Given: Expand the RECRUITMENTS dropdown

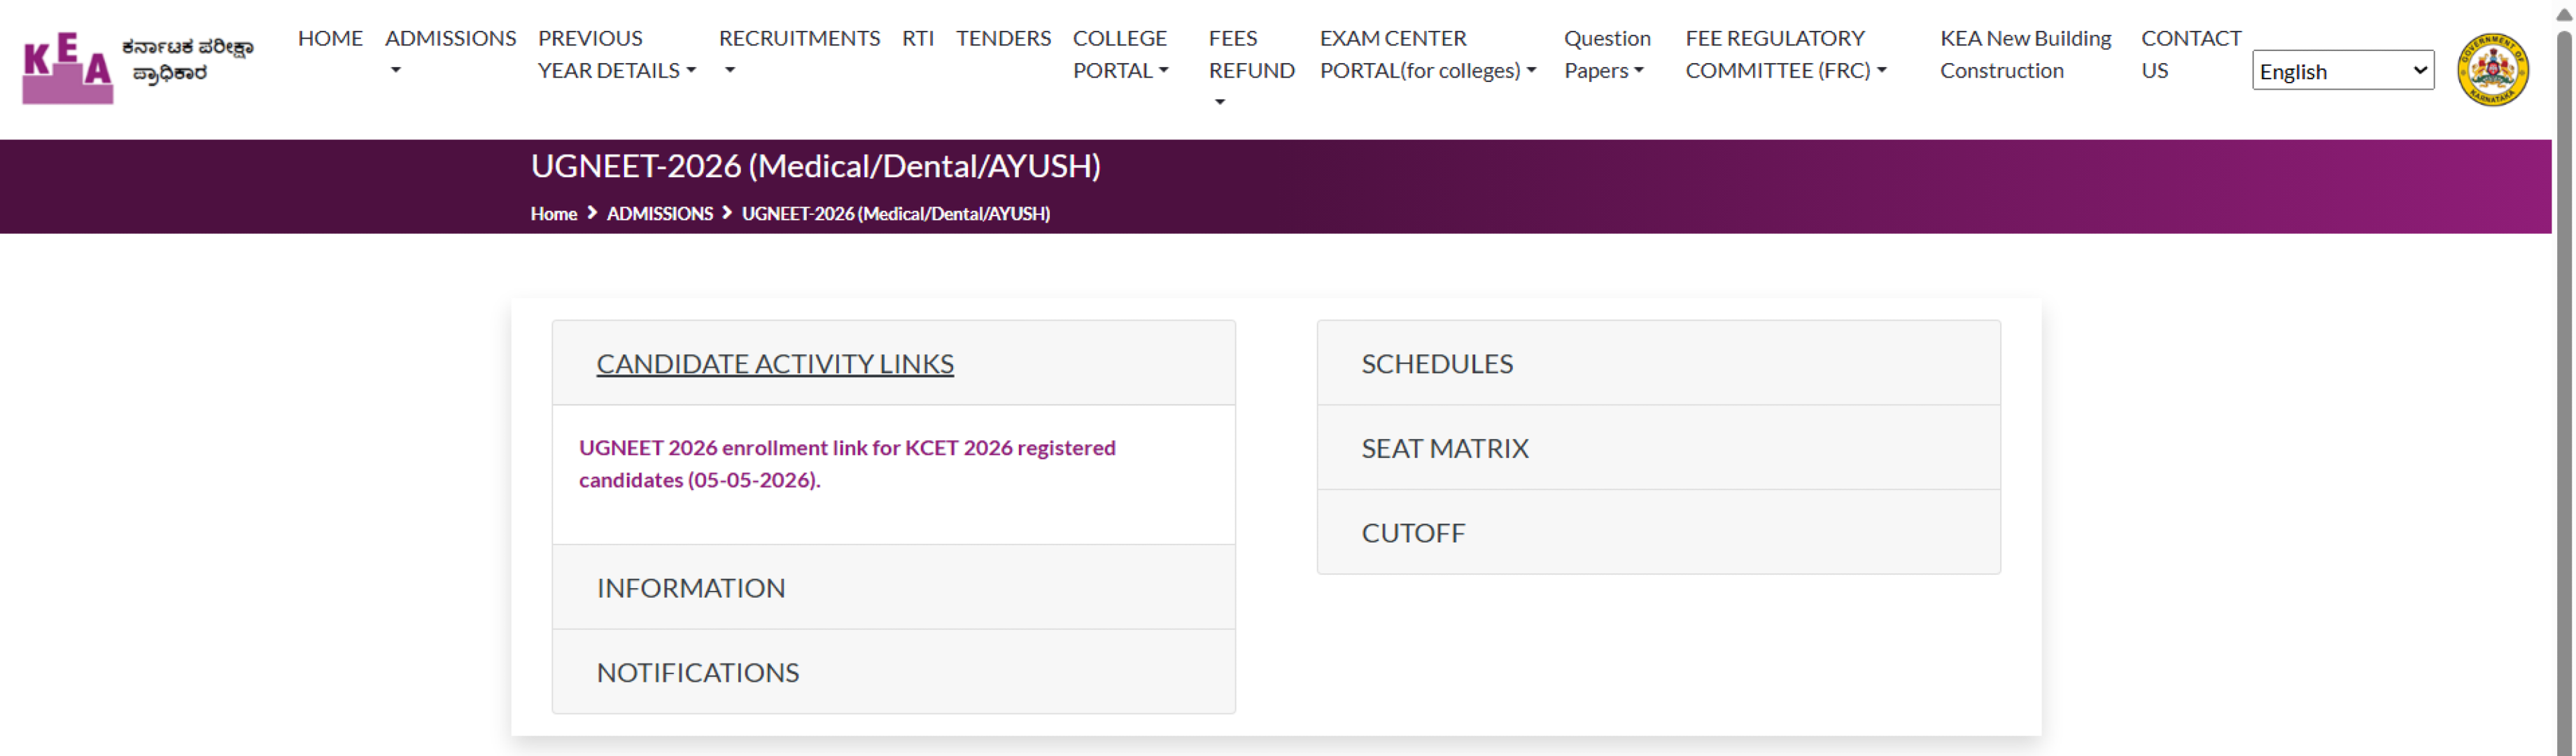Looking at the screenshot, I should click(x=799, y=54).
